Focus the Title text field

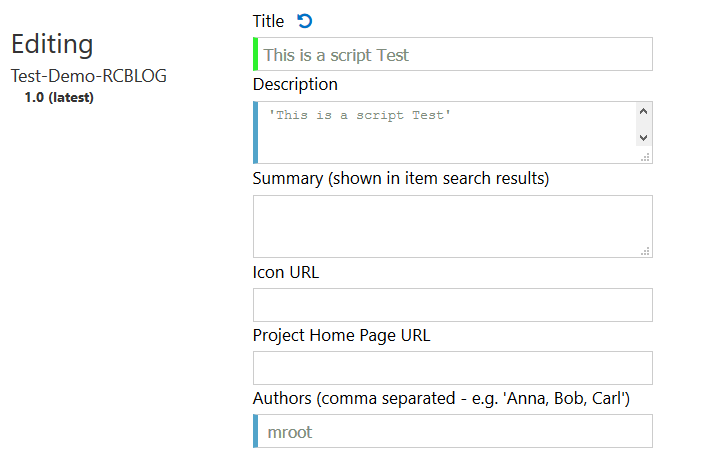pos(453,55)
